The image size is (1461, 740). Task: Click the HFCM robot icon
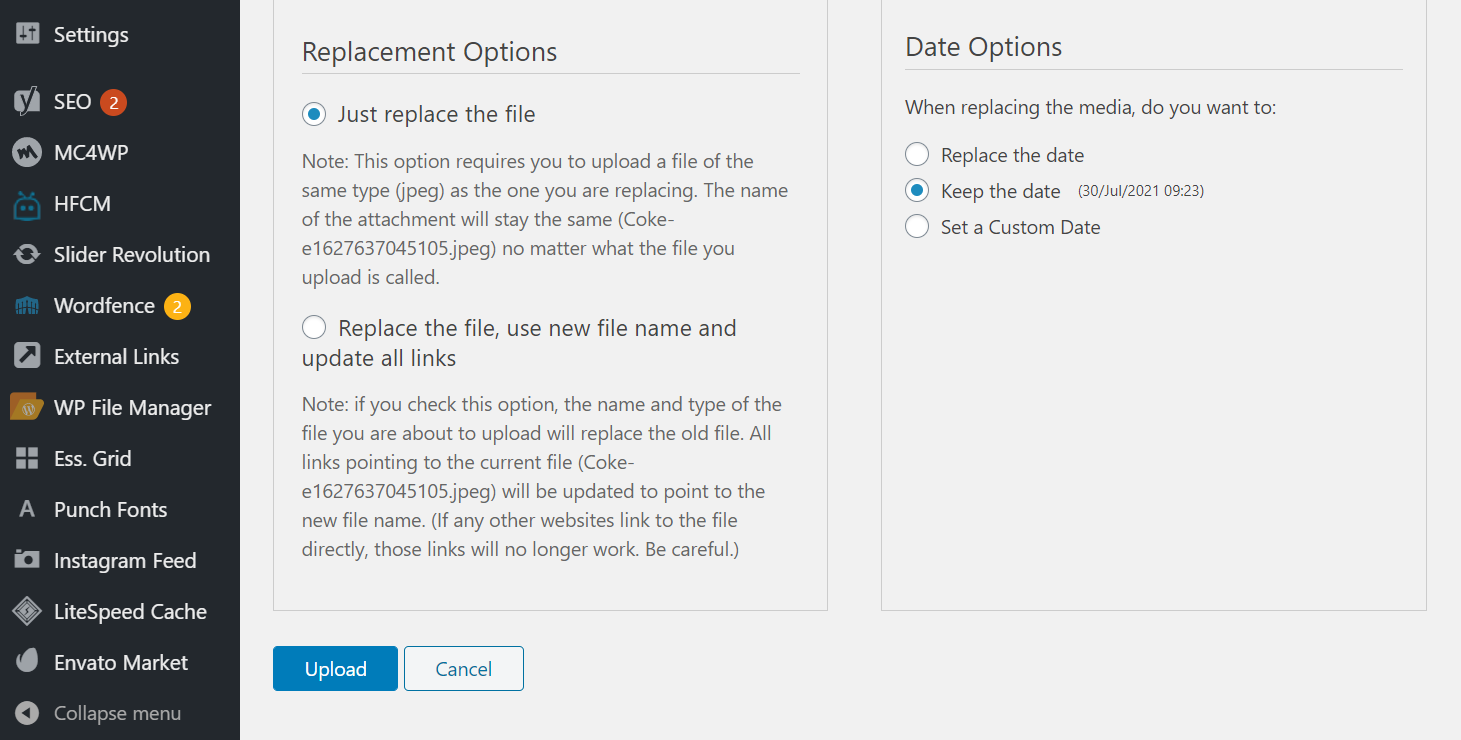(27, 204)
